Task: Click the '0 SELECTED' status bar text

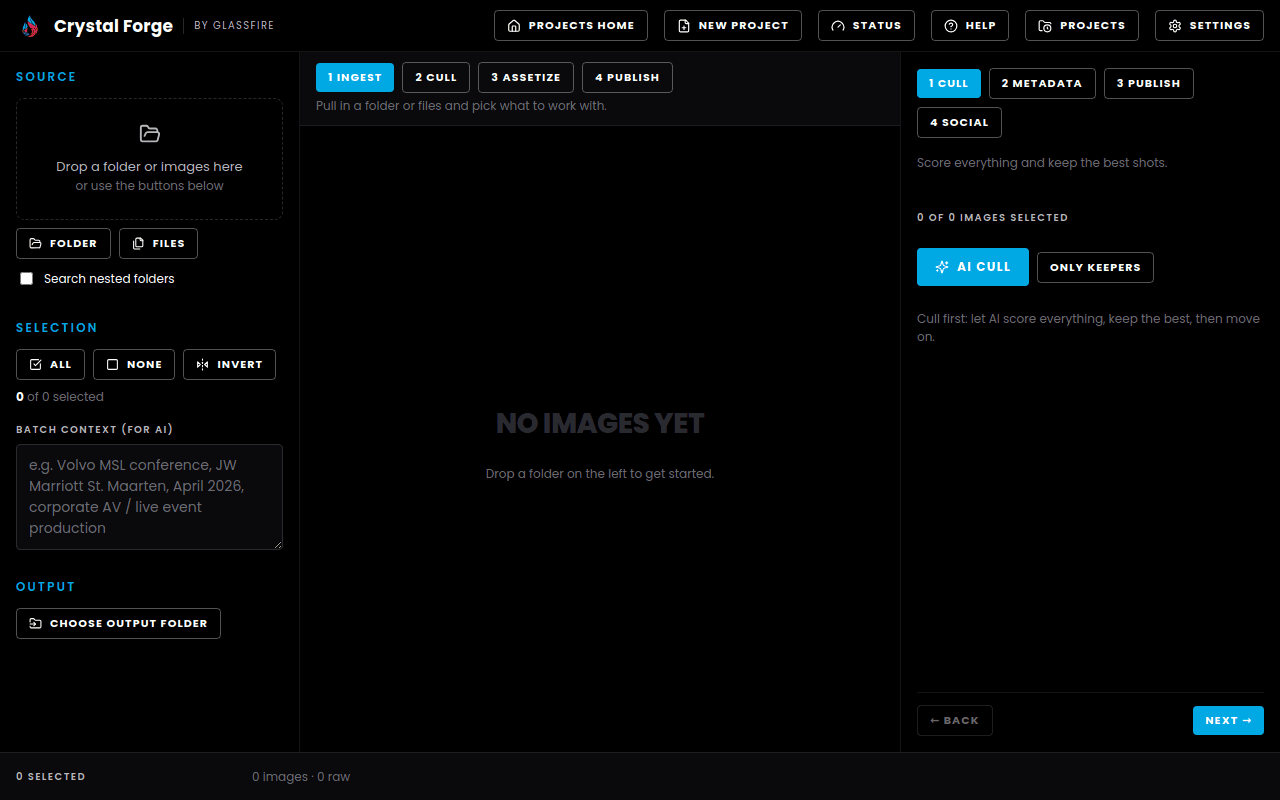Action: click(x=51, y=777)
